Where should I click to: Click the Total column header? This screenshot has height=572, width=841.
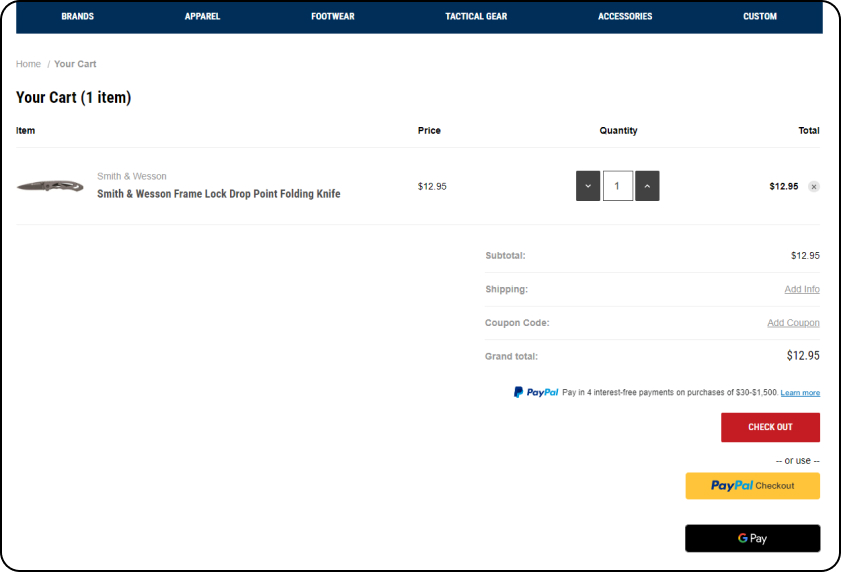(x=808, y=130)
